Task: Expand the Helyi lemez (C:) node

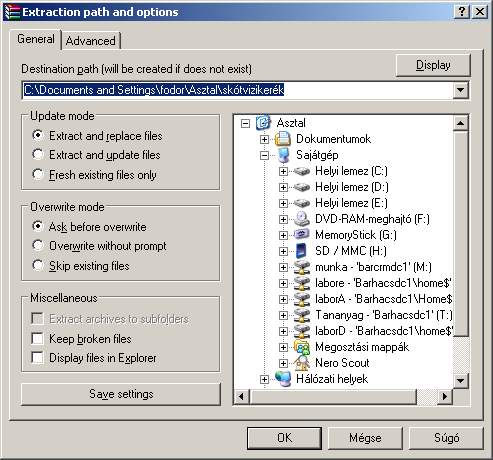Action: point(283,171)
